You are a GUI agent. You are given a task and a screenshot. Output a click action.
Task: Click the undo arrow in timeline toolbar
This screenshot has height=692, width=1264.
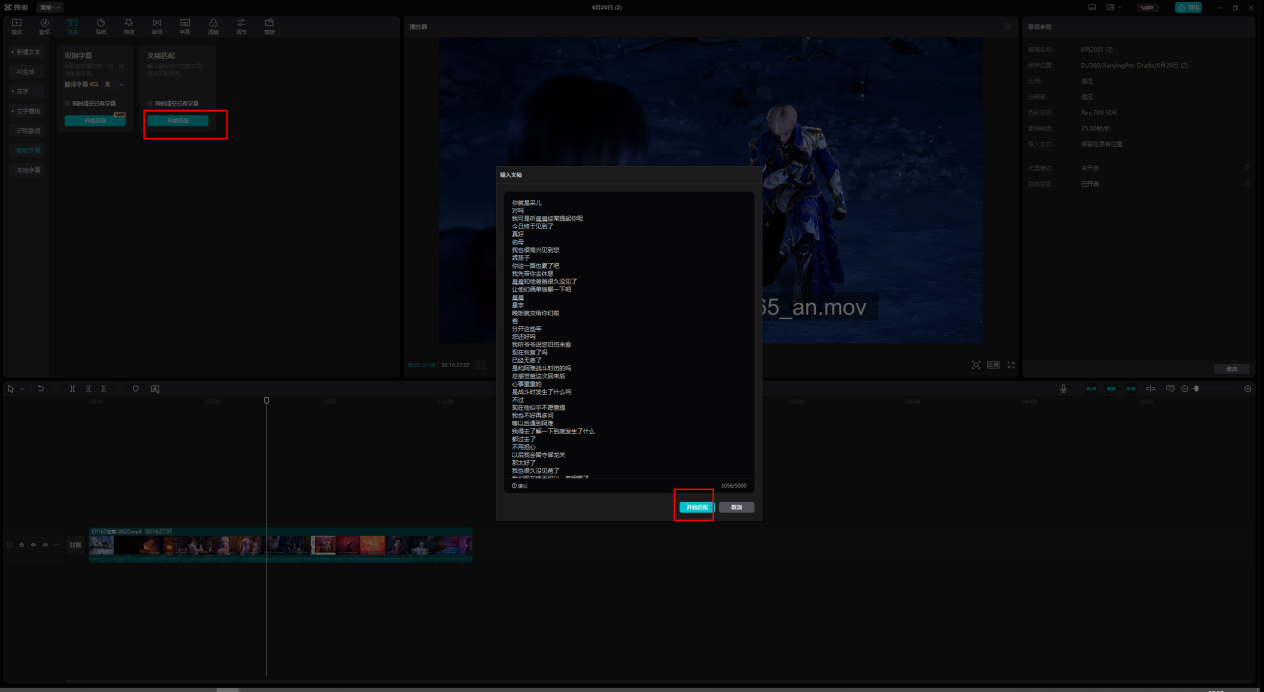click(x=41, y=388)
